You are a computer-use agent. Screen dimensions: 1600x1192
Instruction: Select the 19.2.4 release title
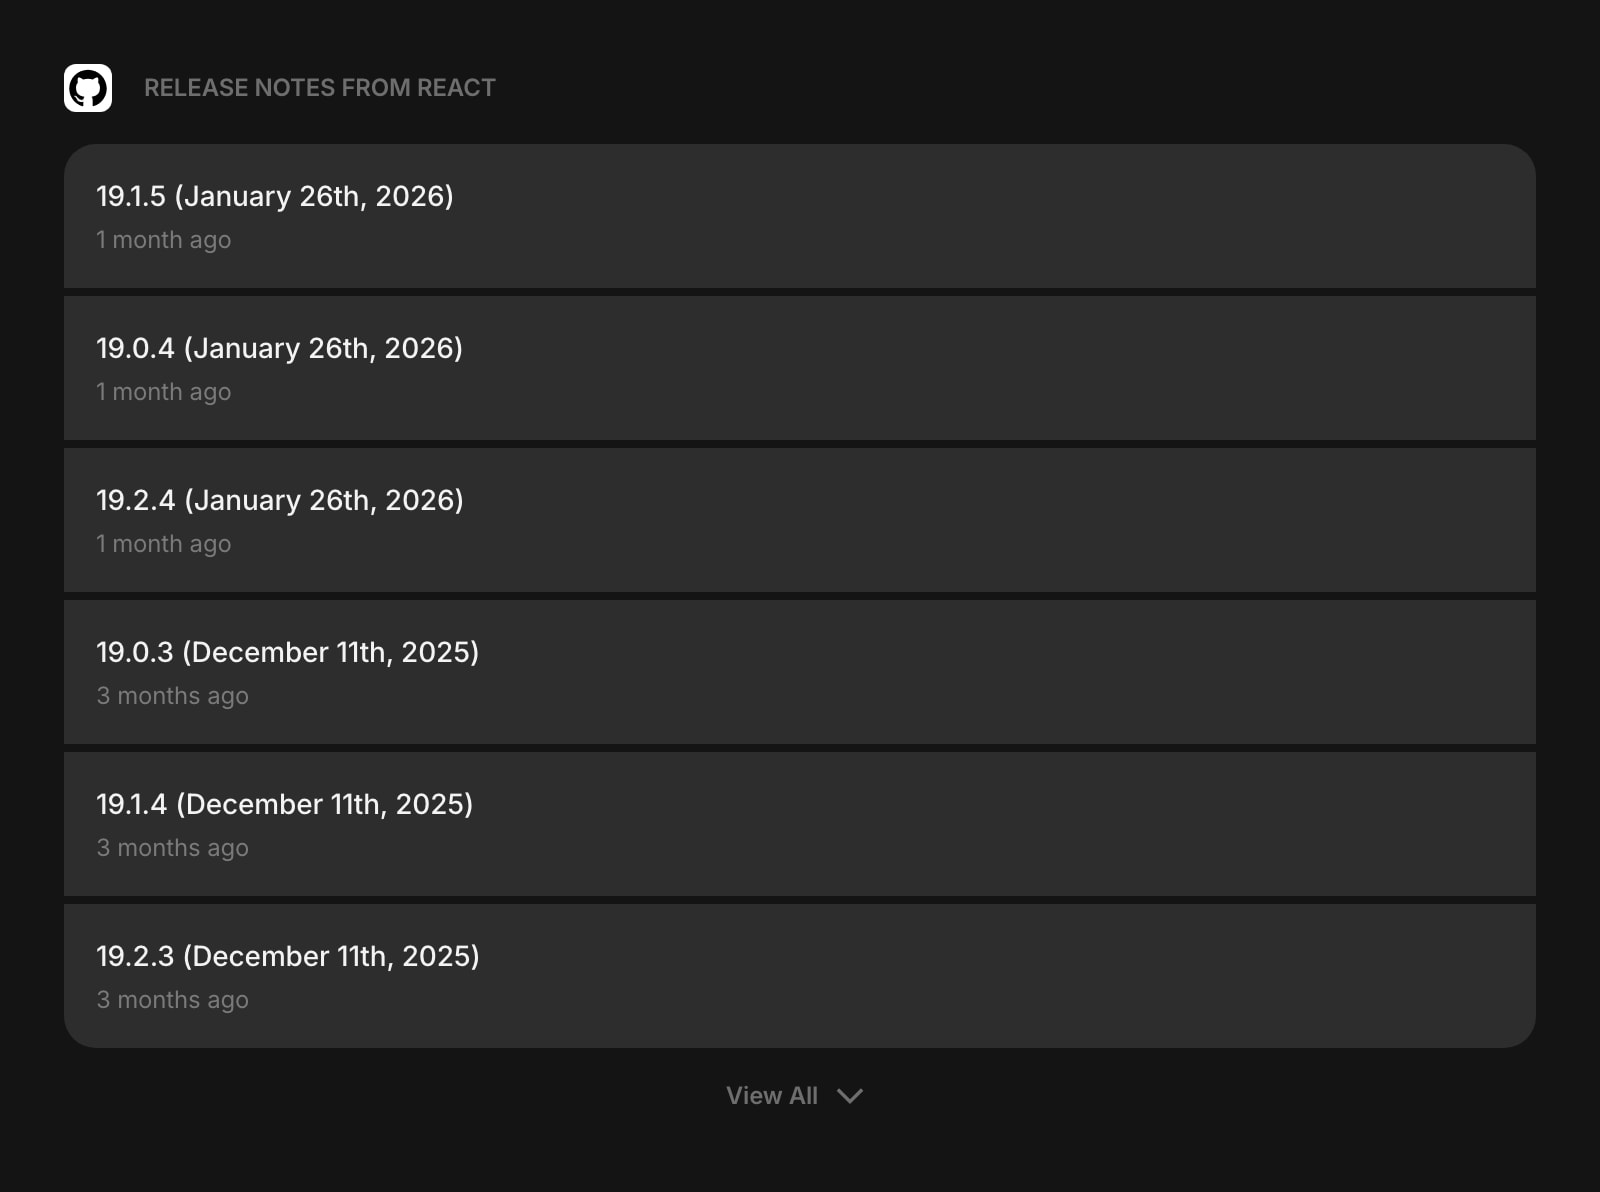point(280,500)
